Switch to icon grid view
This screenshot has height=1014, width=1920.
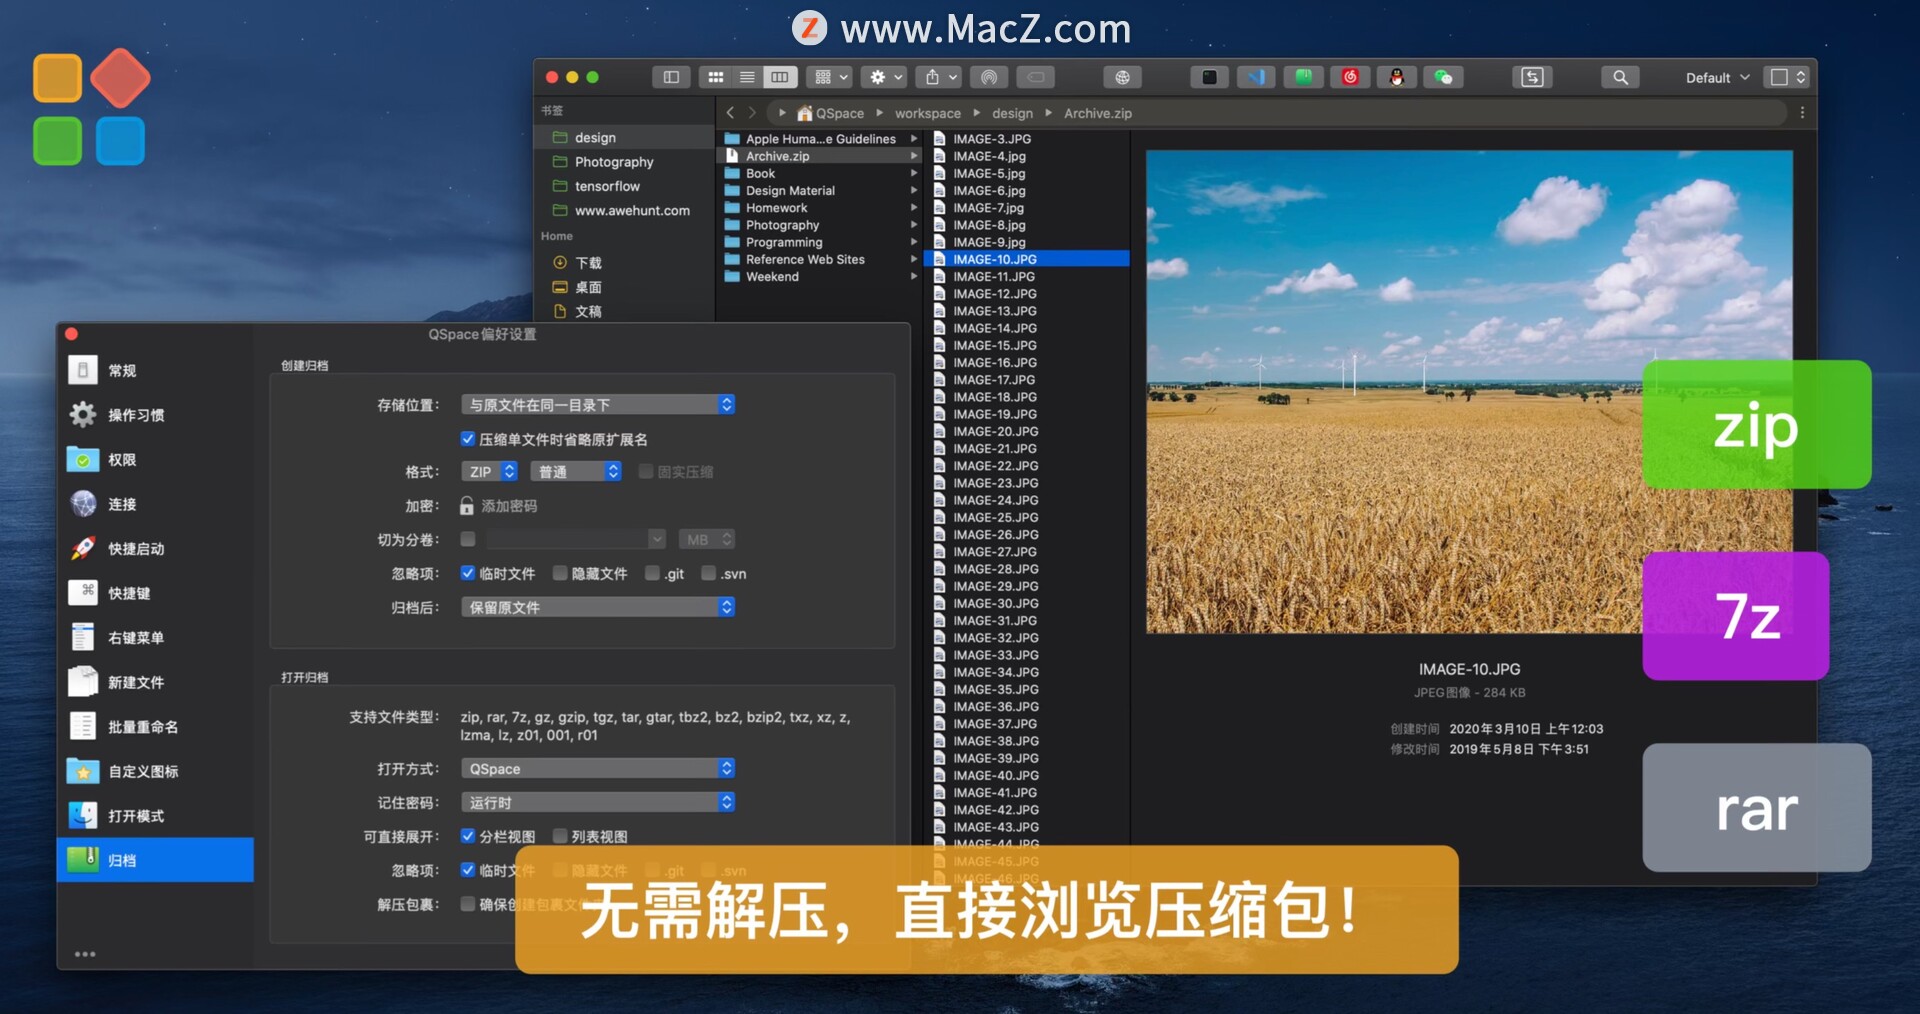(716, 77)
